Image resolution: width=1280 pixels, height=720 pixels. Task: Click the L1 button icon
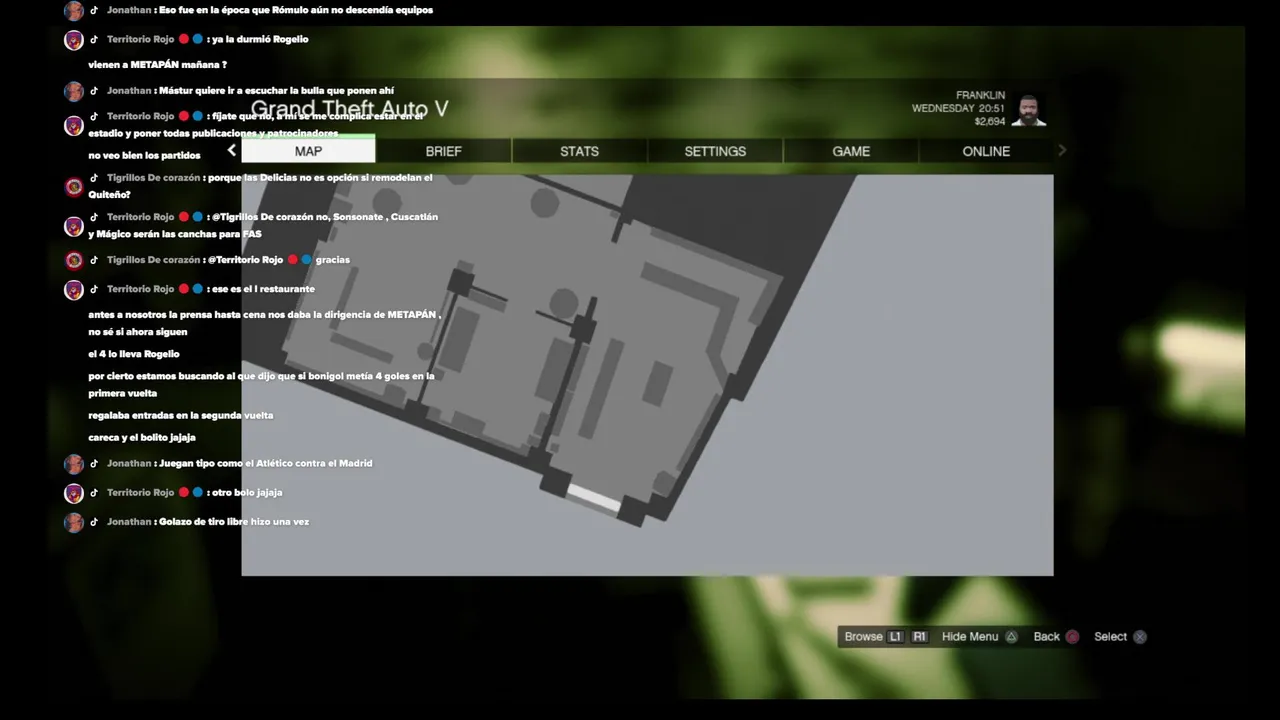[896, 637]
